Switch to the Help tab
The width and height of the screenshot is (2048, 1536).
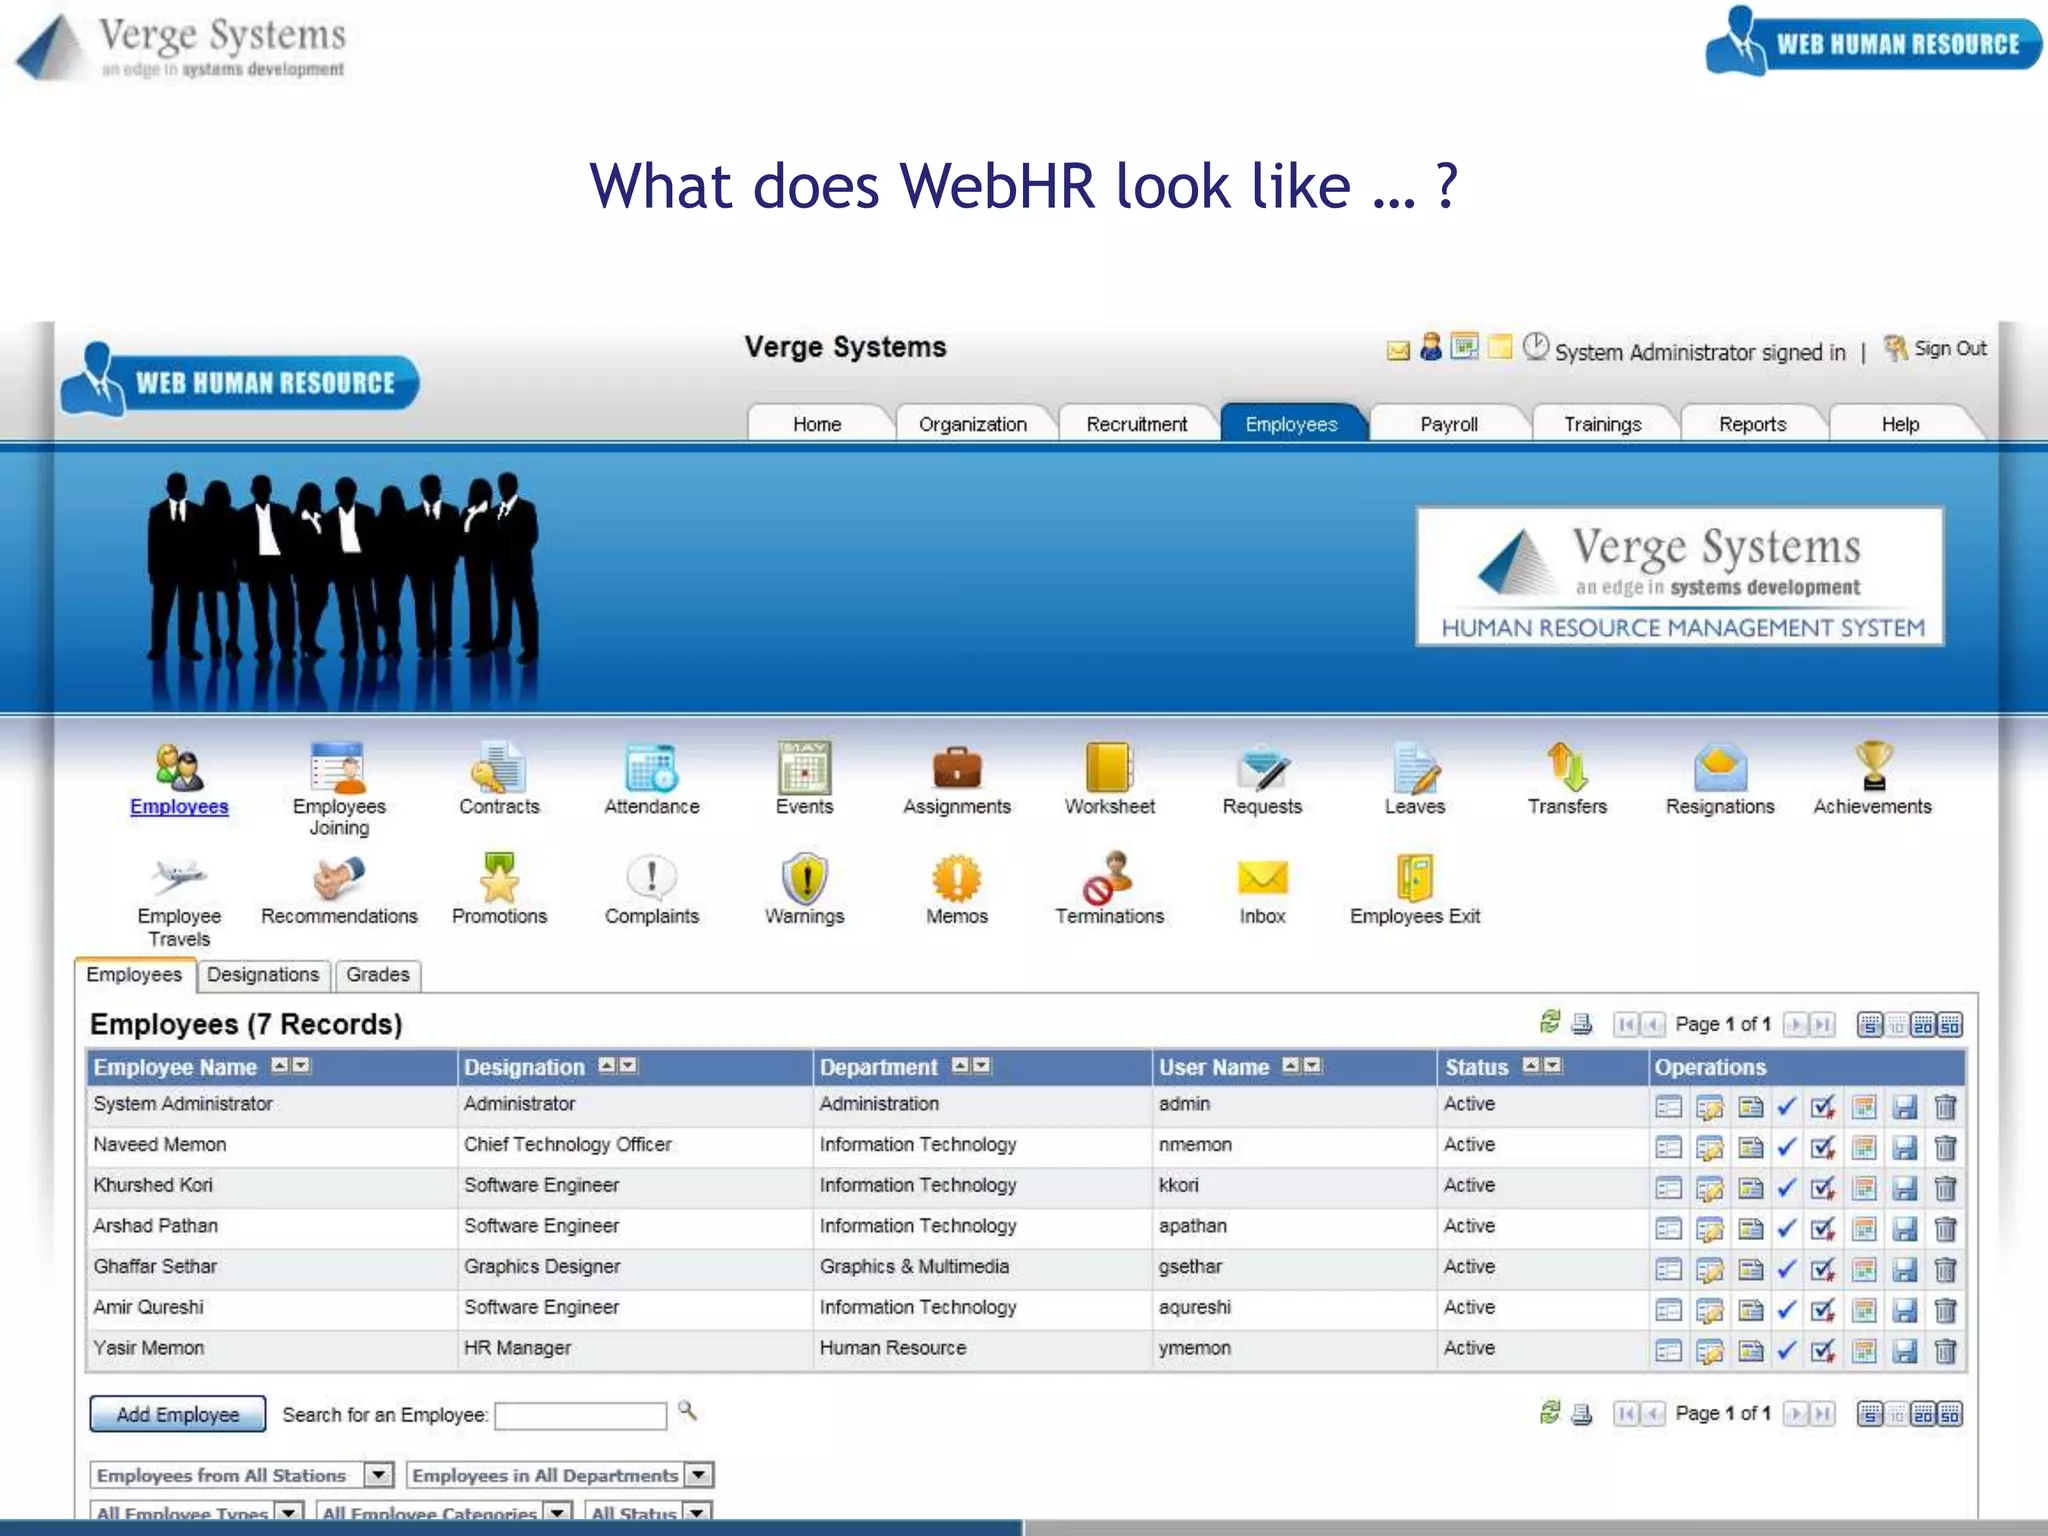[1900, 423]
